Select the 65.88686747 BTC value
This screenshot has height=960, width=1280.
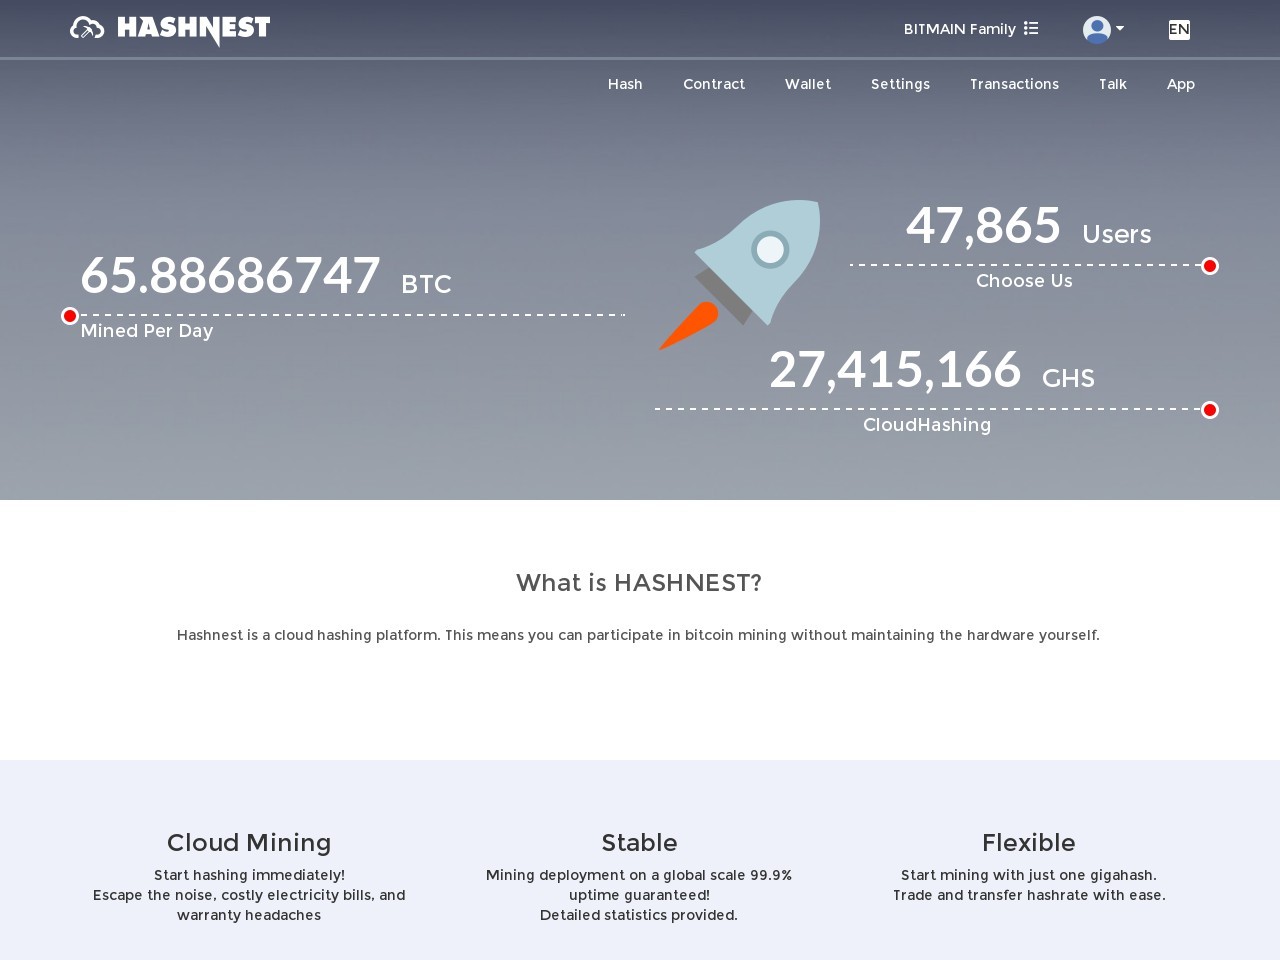266,276
